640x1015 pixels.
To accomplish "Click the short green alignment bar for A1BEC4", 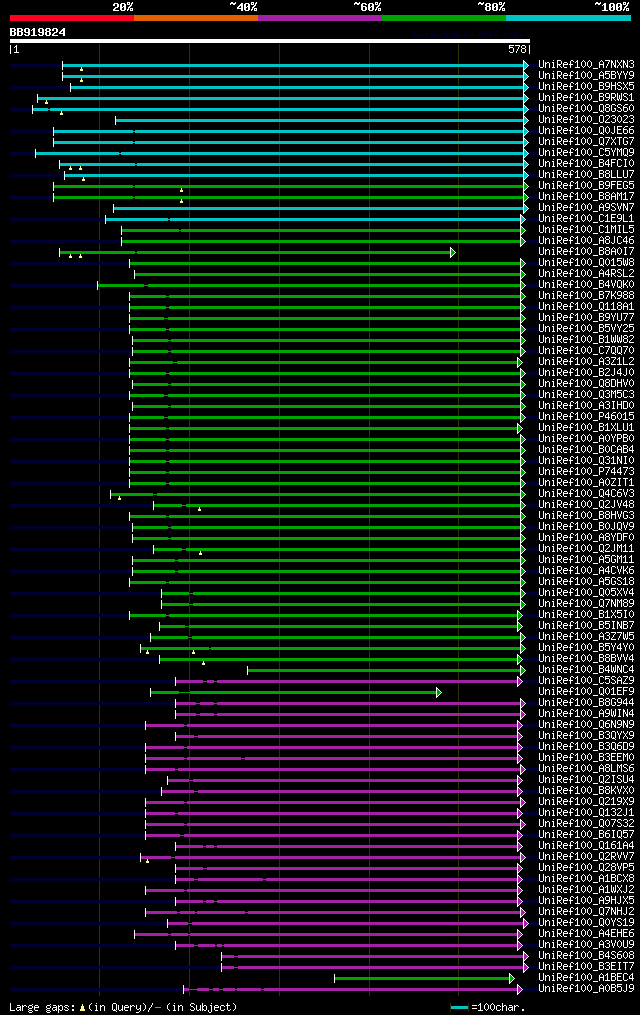I will point(424,979).
